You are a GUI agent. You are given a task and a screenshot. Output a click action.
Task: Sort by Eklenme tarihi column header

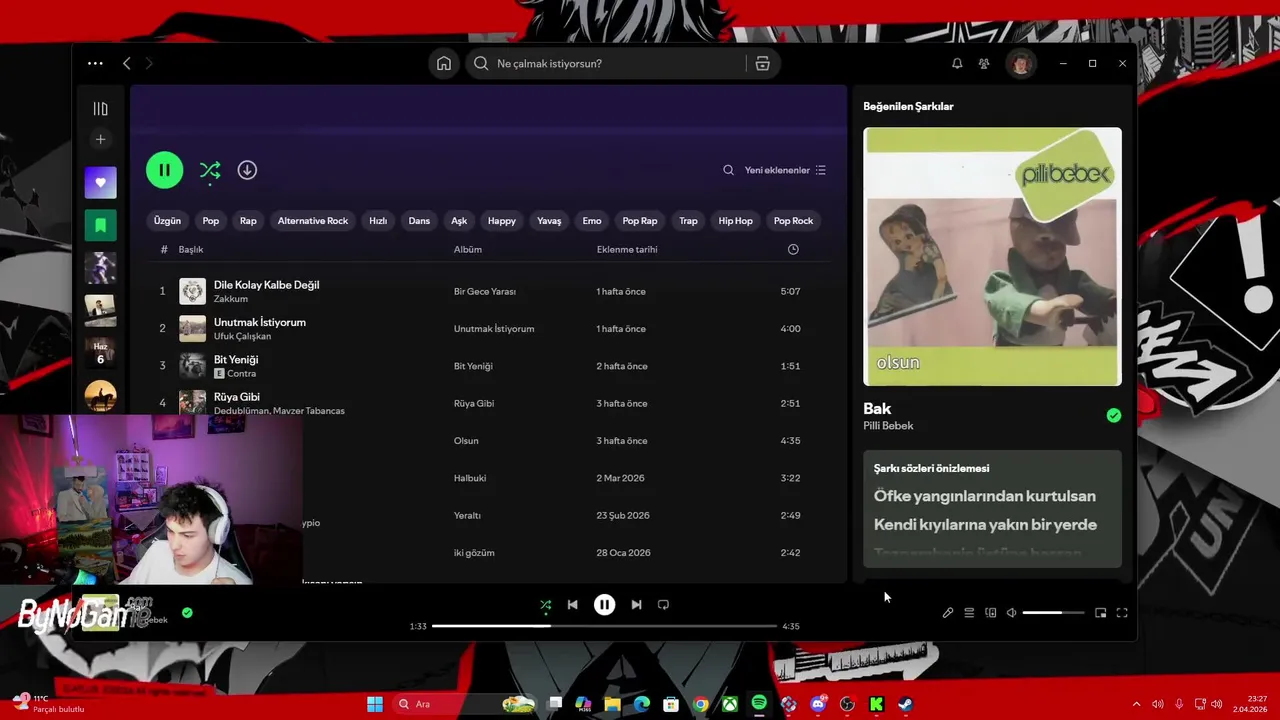(x=627, y=250)
